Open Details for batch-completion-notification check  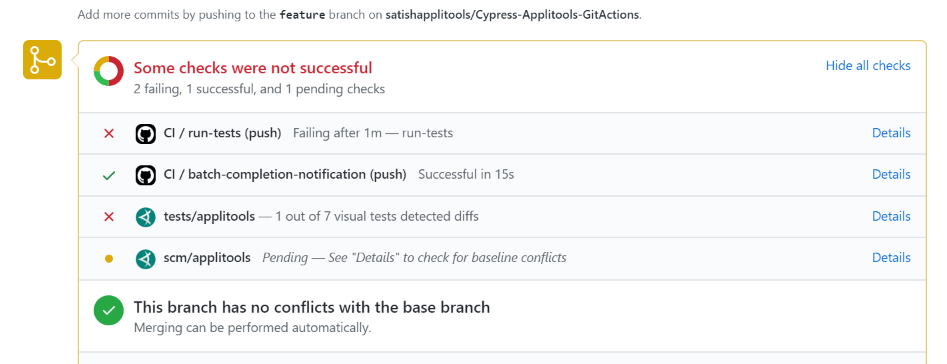[891, 174]
